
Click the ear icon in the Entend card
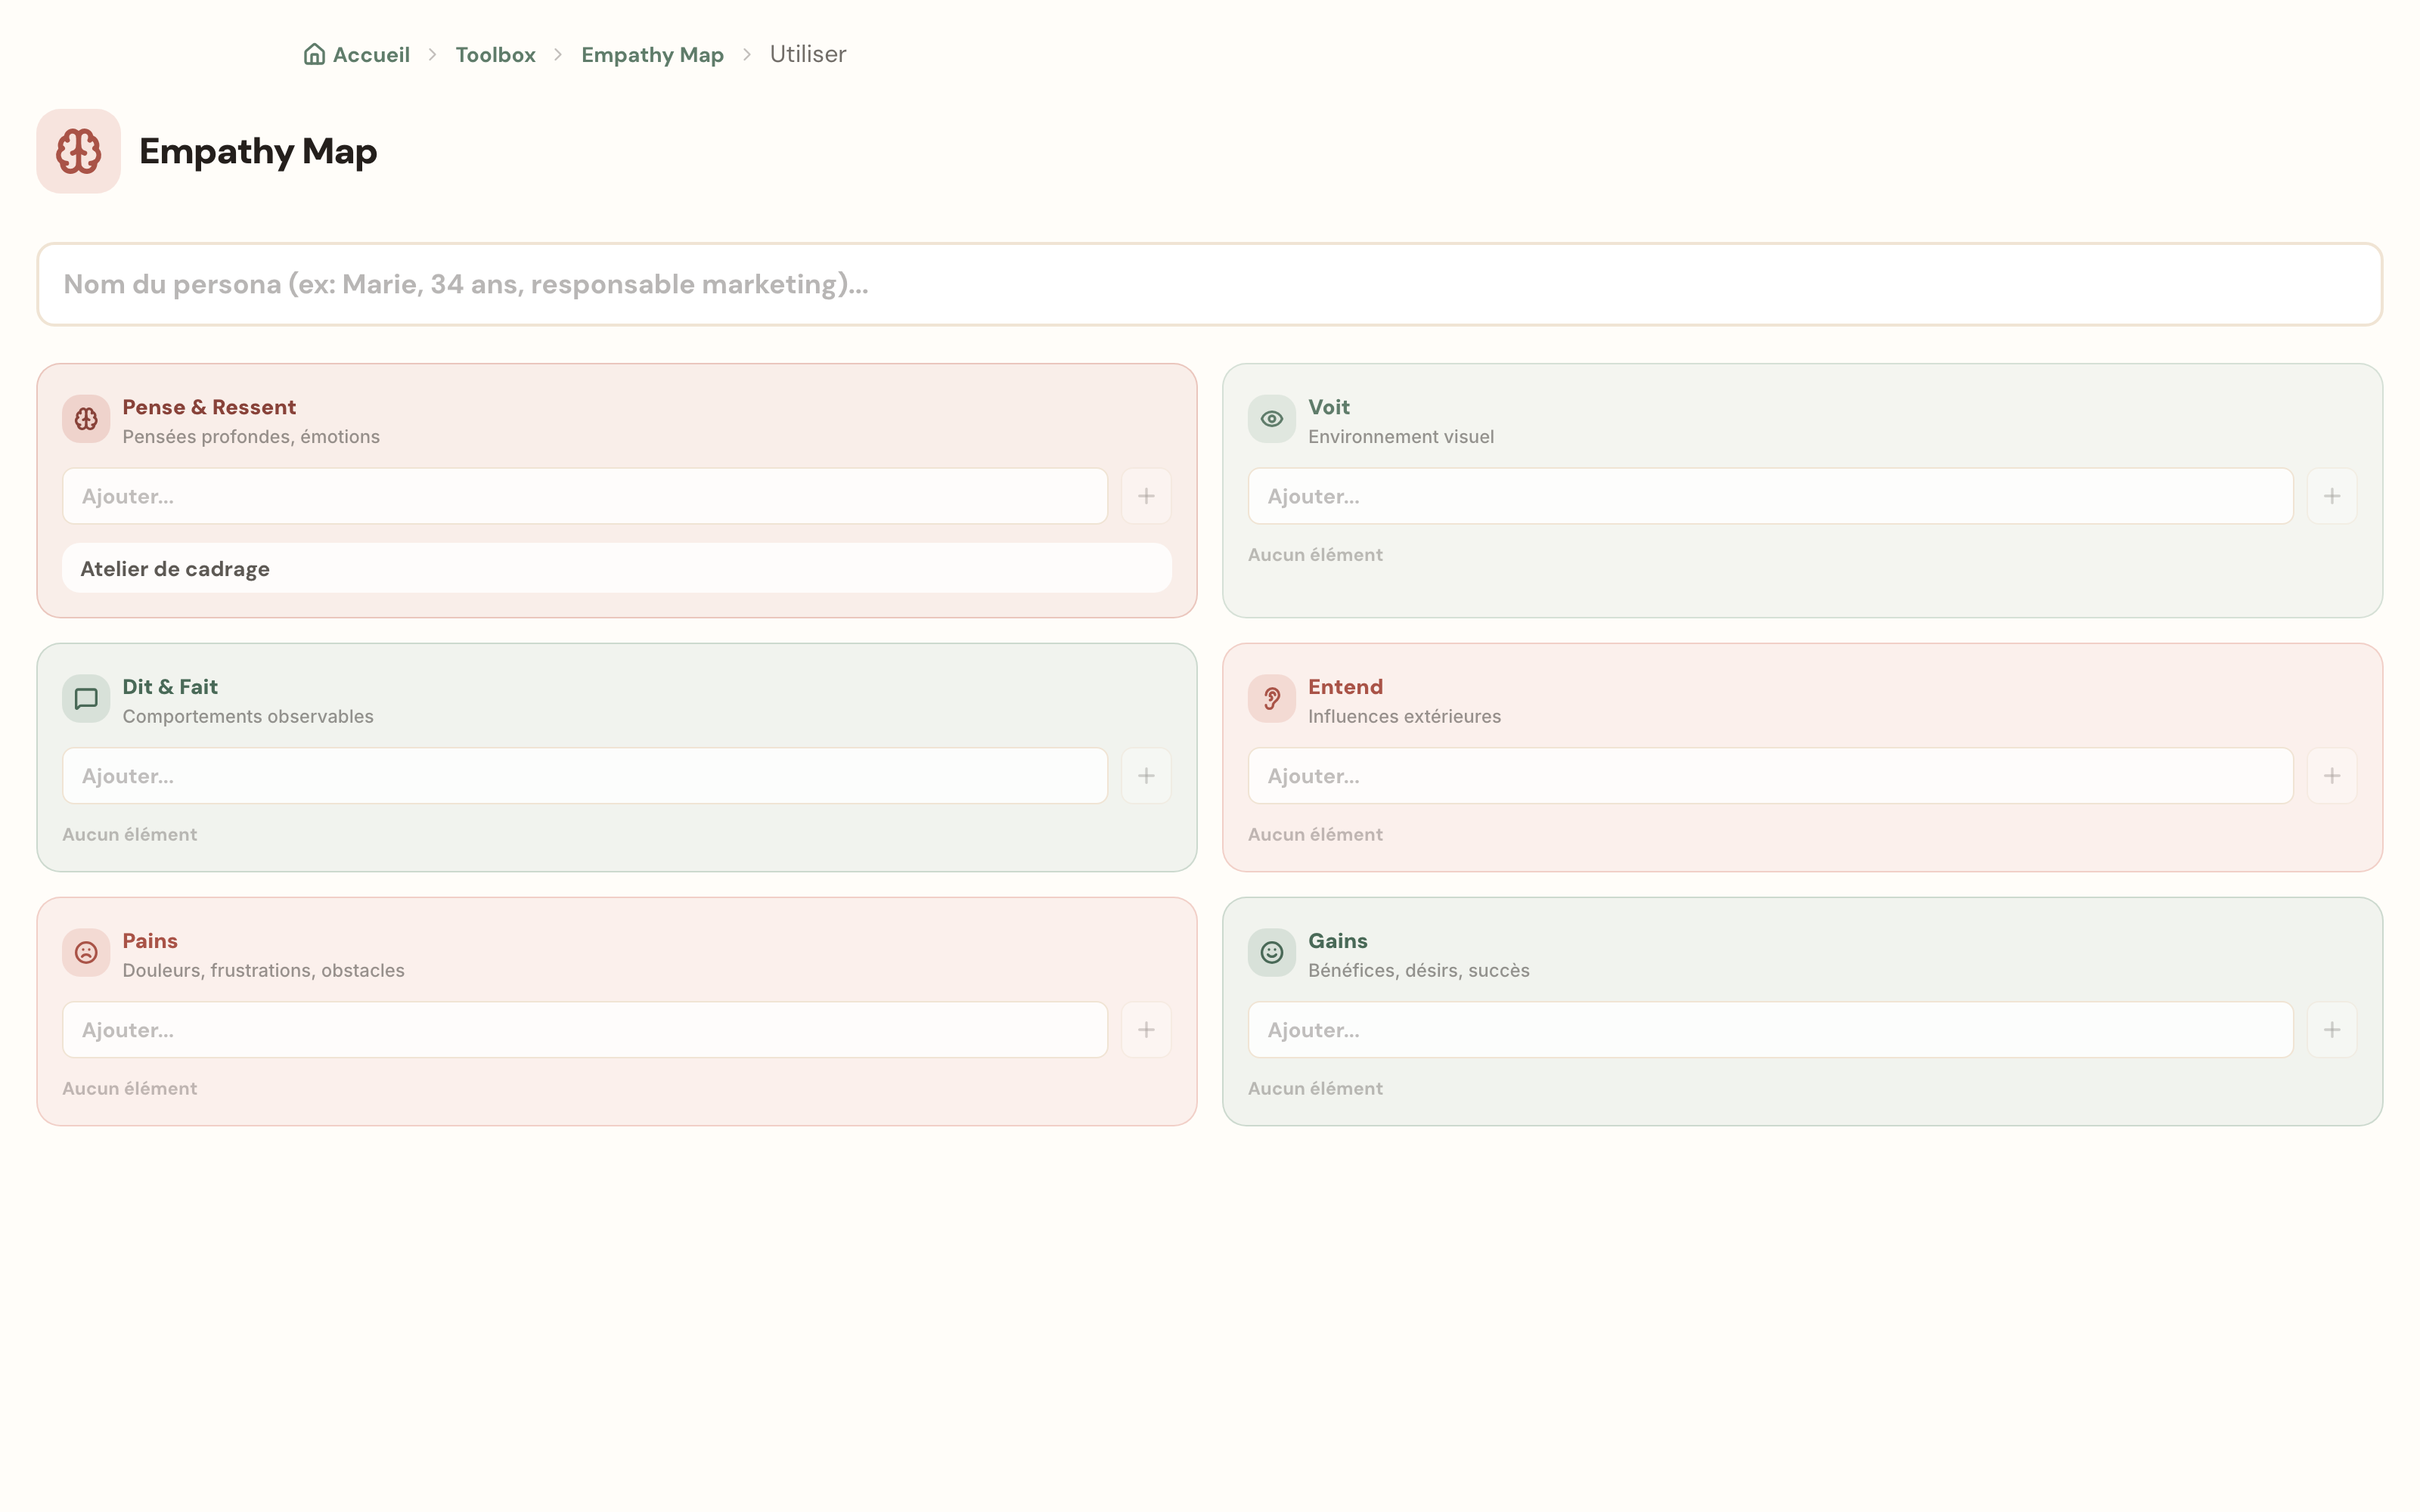coord(1272,699)
